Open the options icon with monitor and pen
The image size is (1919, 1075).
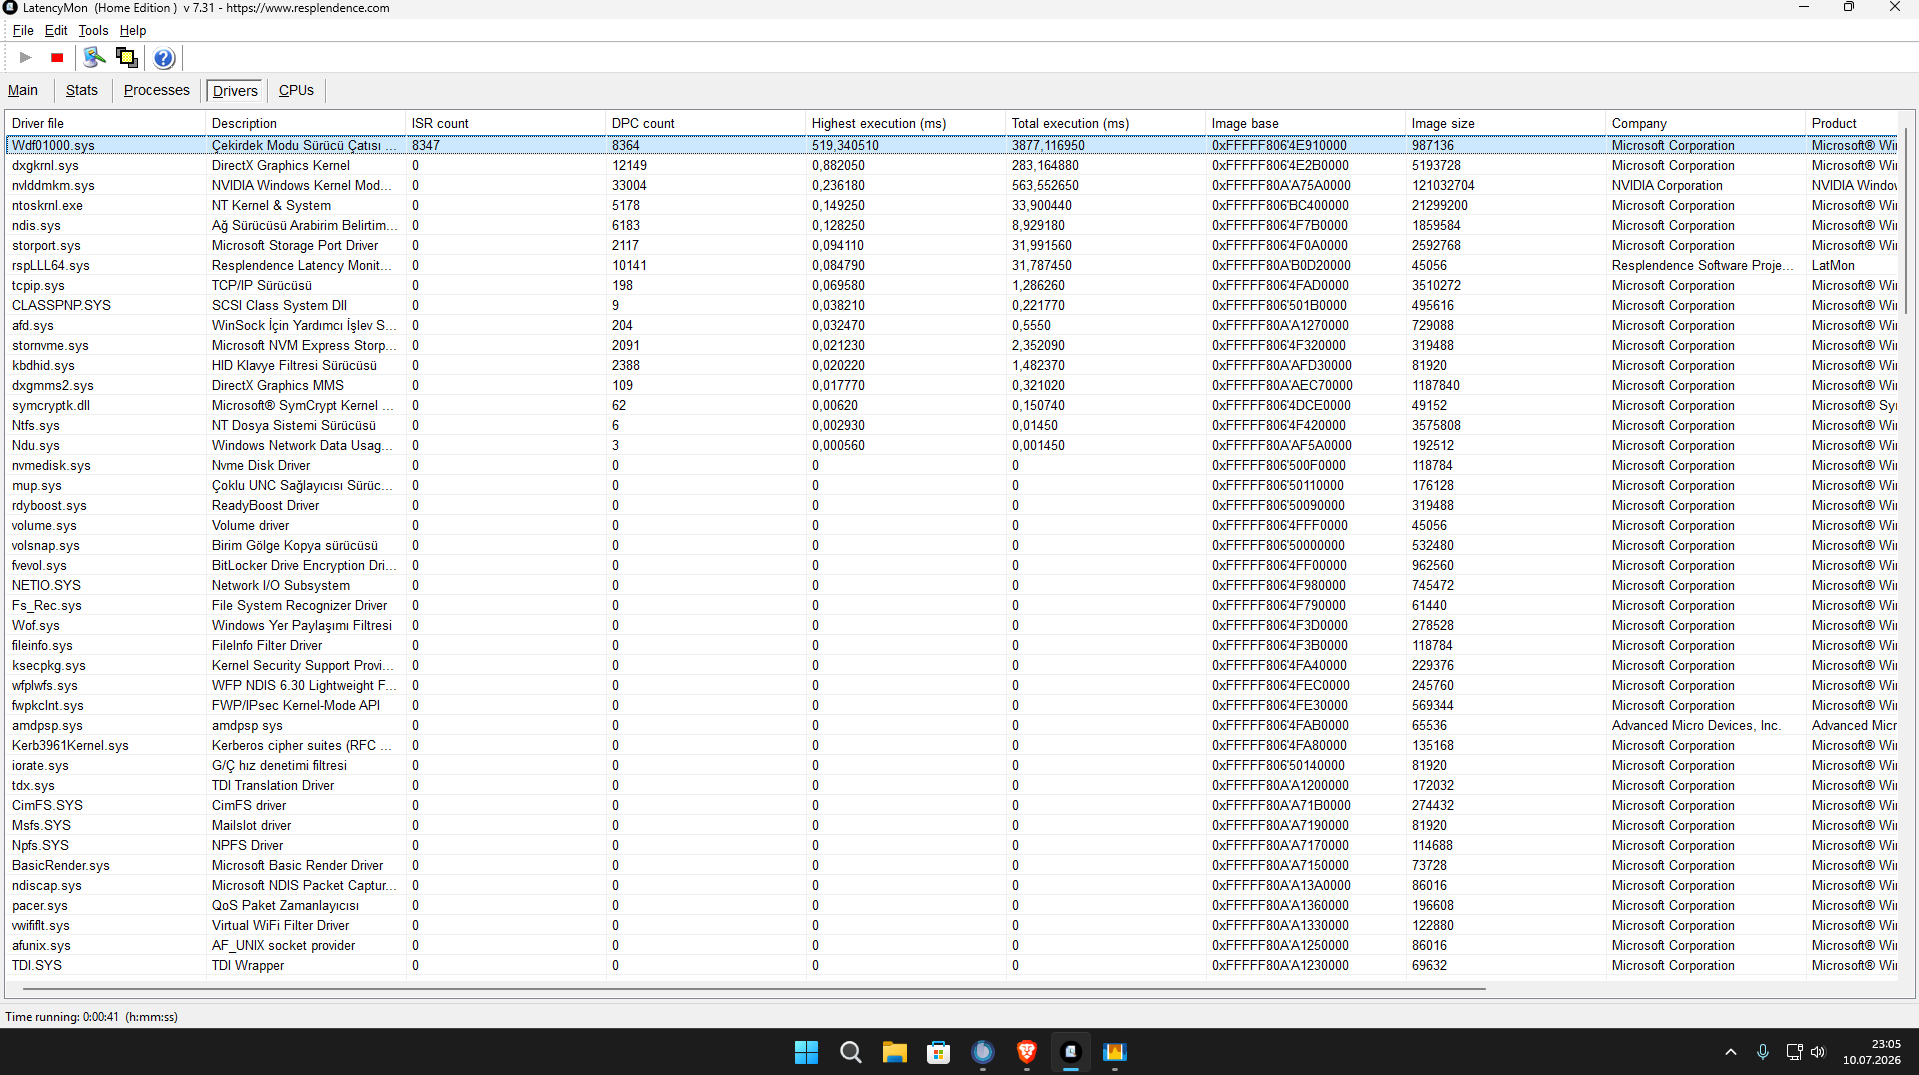[94, 58]
